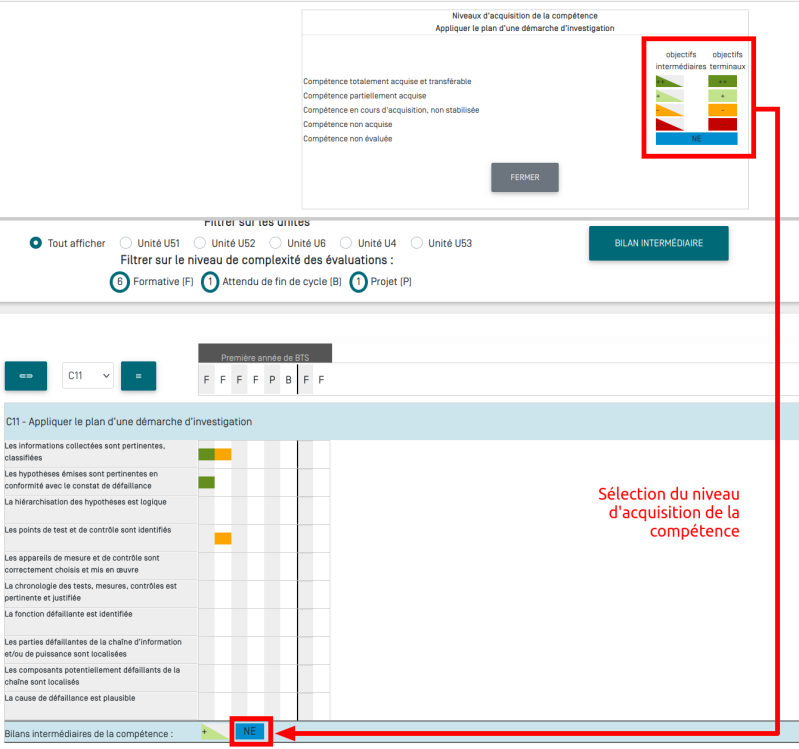Click the FERMER button
The image size is (799, 749).
click(524, 177)
